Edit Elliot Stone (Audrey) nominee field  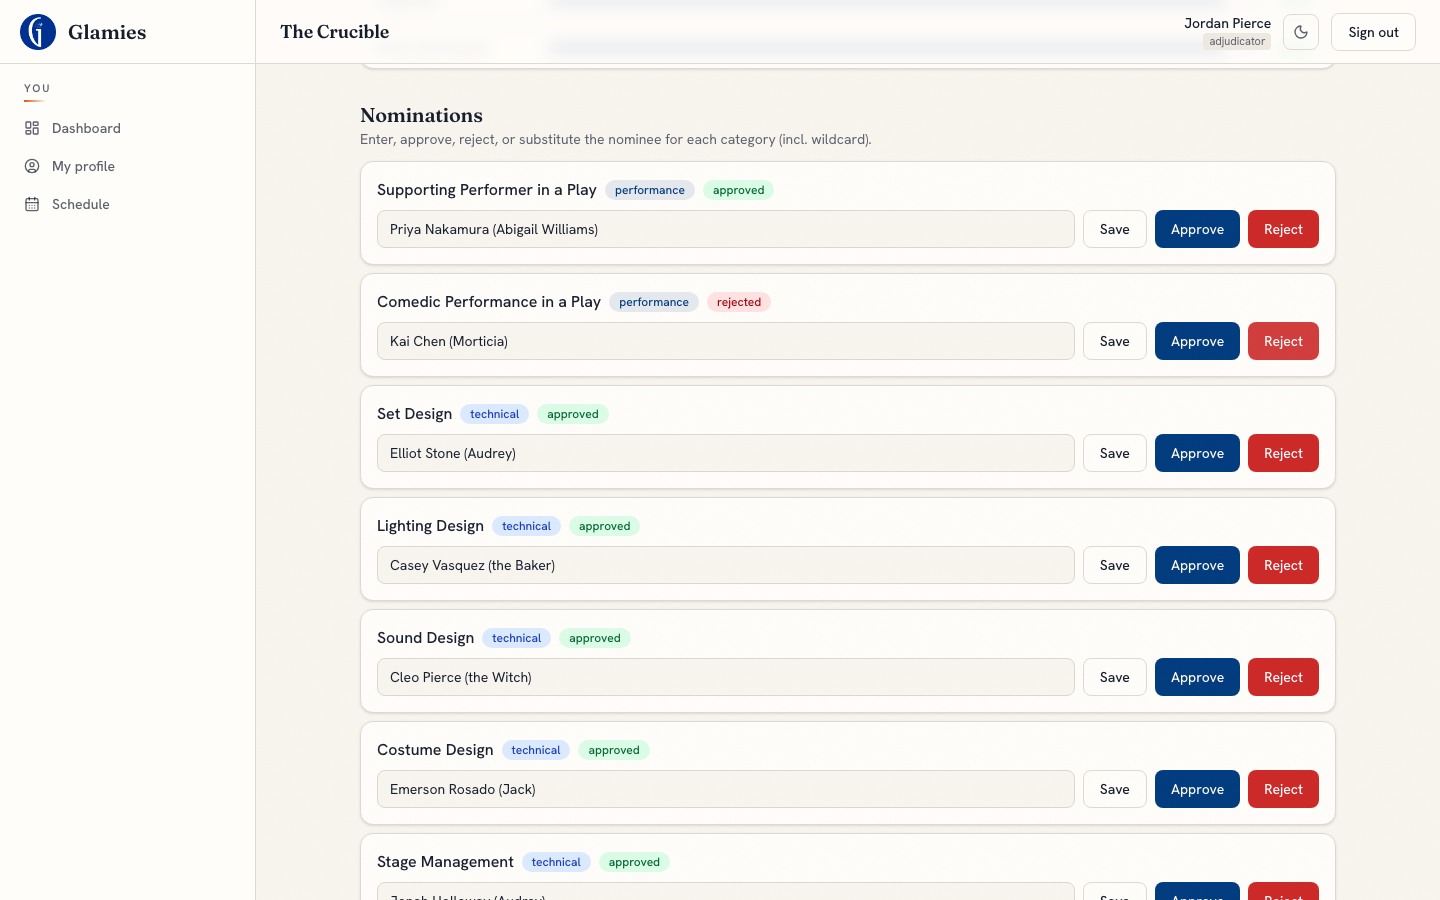[726, 453]
